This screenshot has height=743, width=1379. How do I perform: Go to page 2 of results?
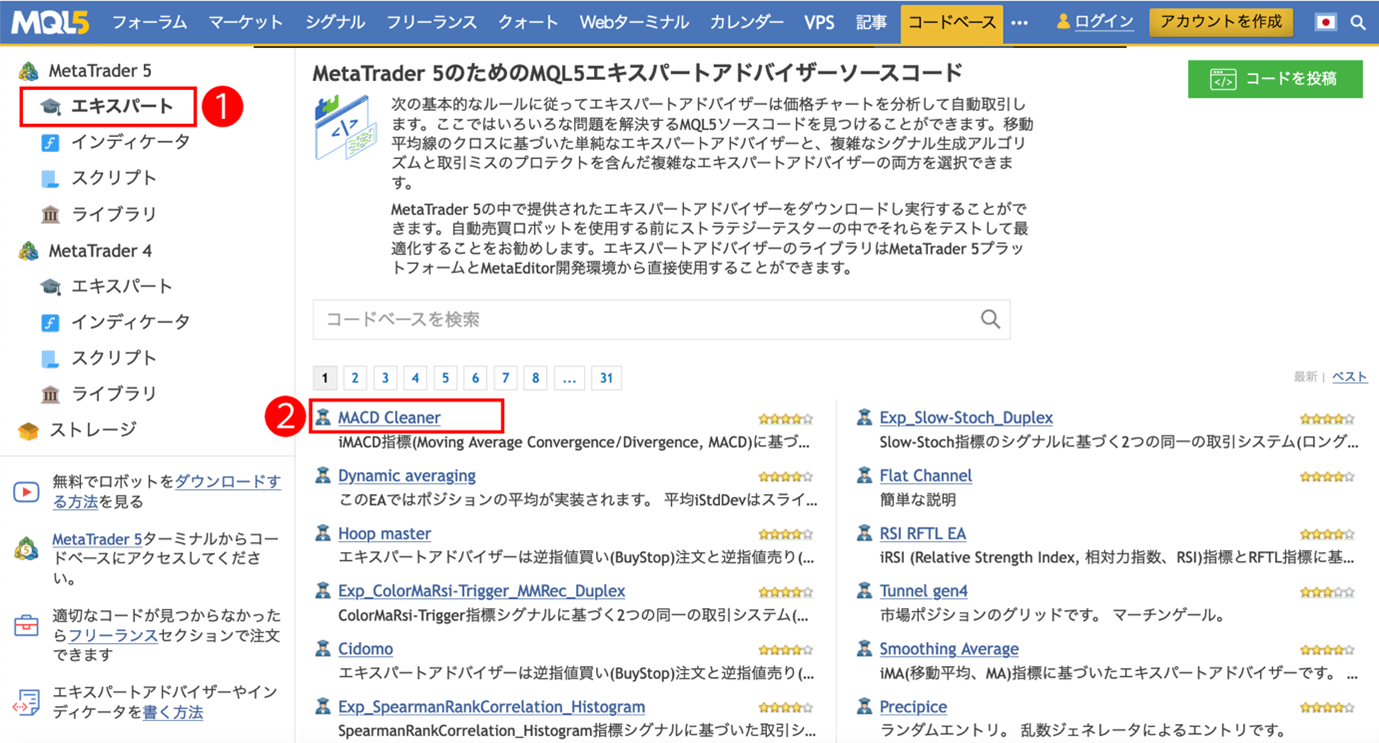(355, 378)
